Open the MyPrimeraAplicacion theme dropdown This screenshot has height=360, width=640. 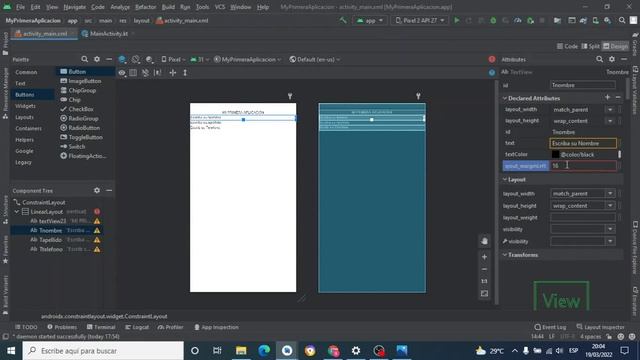click(x=247, y=59)
